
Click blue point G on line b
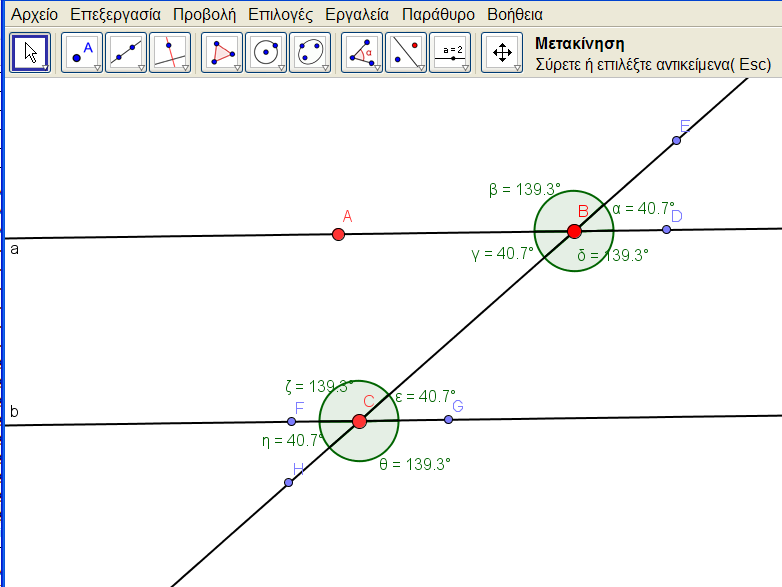click(448, 419)
